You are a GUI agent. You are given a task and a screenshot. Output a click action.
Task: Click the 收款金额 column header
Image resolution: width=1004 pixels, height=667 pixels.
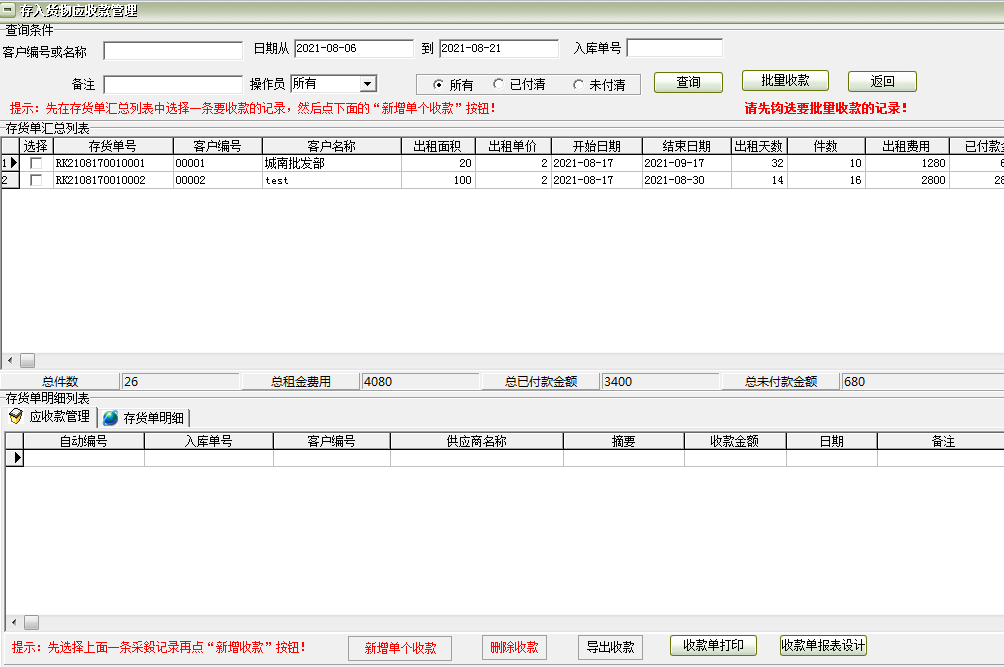(x=735, y=441)
